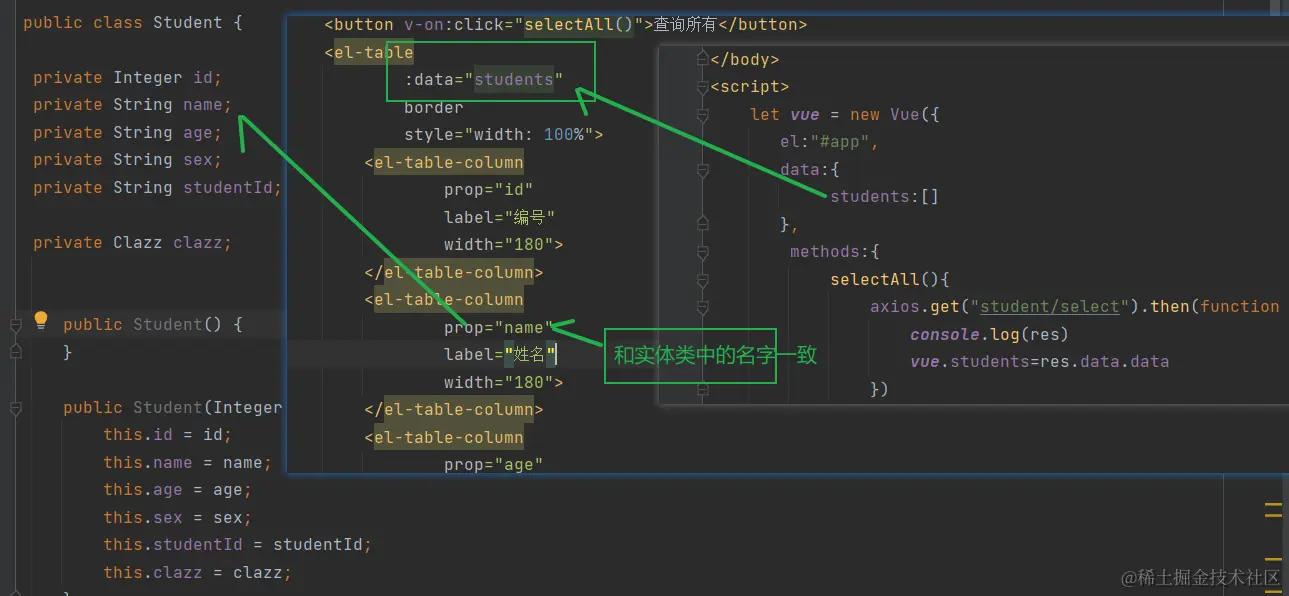Image resolution: width=1289 pixels, height=596 pixels.
Task: Select the line "private String sex;"
Action: 127,160
